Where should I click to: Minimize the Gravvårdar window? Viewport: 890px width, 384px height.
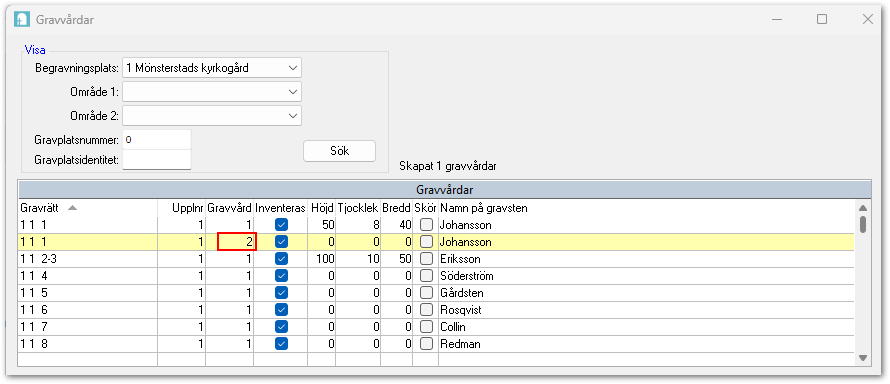[x=776, y=19]
